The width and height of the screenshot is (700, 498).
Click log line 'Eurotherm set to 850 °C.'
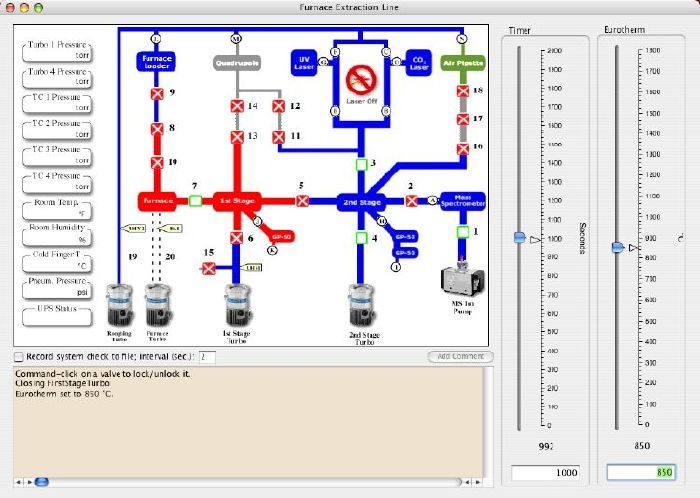click(x=64, y=394)
